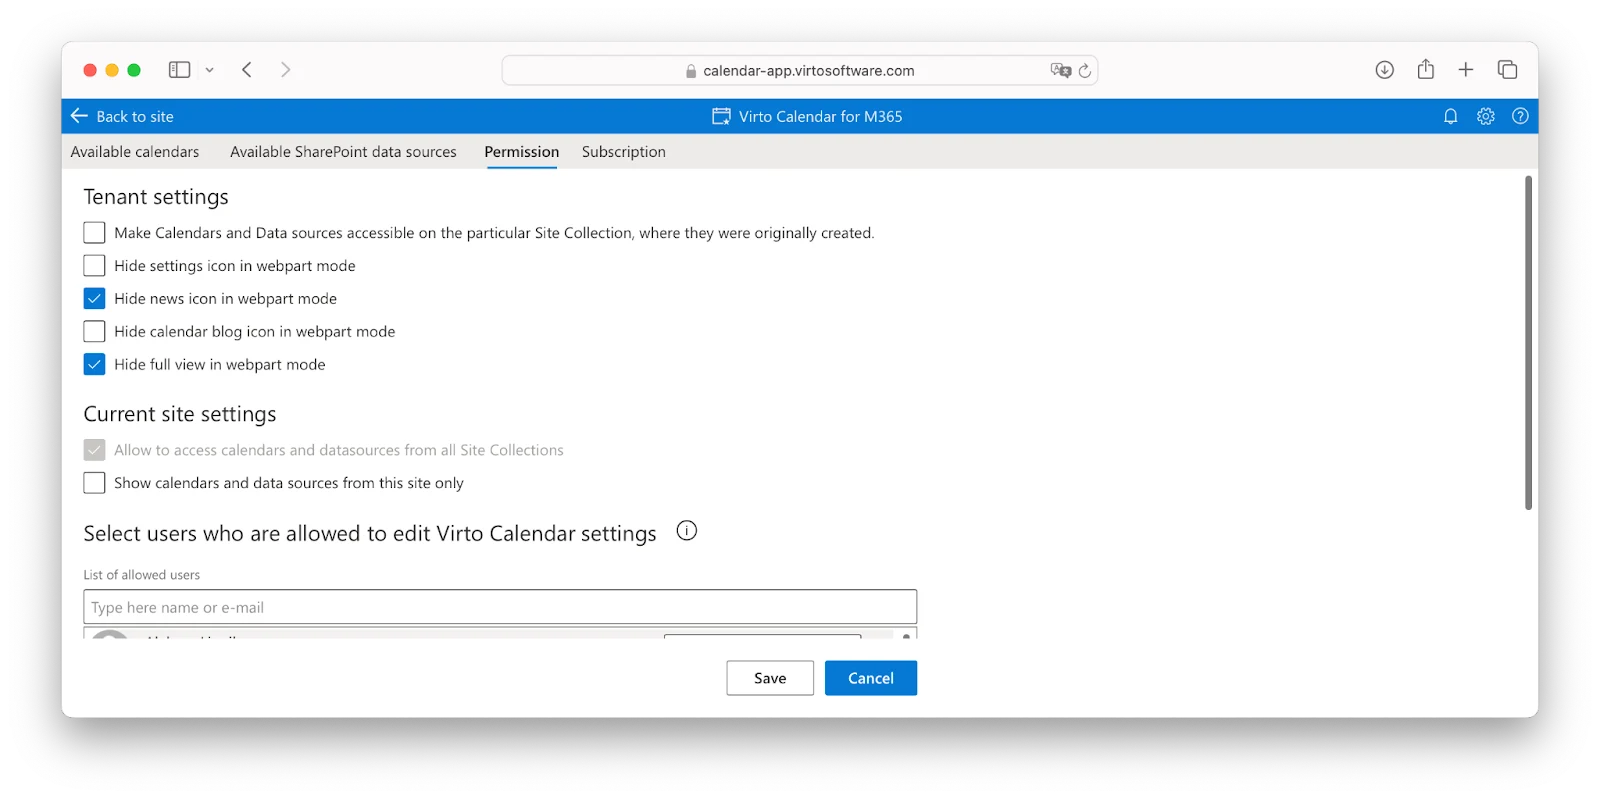Screen dimensions: 1600x799
Task: Open notifications bell in Virto header
Action: point(1450,116)
